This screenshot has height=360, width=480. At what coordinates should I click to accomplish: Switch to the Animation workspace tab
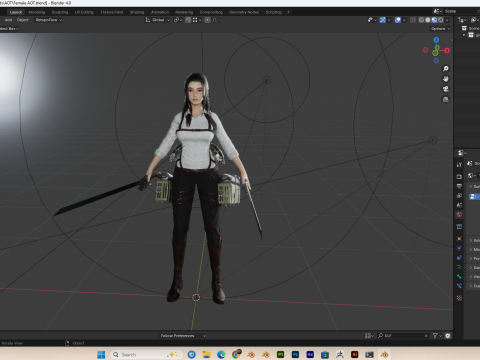[160, 12]
